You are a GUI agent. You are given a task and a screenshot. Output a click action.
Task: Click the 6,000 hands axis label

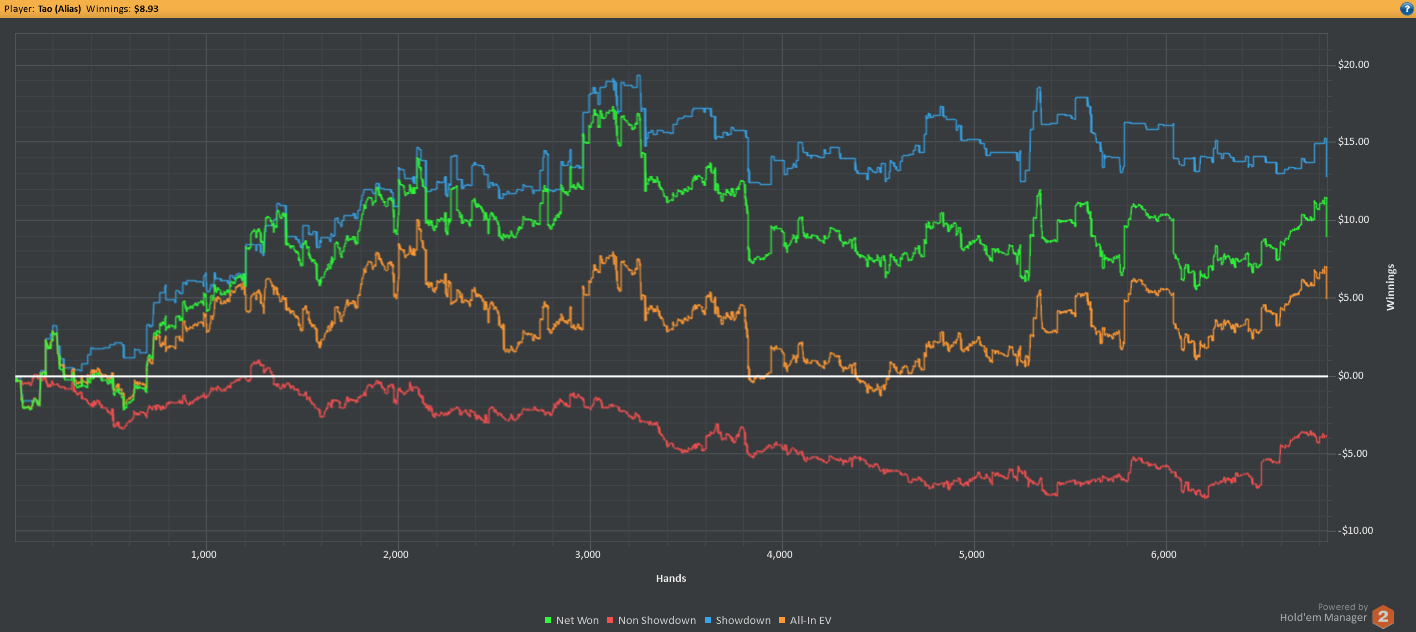[x=1164, y=553]
